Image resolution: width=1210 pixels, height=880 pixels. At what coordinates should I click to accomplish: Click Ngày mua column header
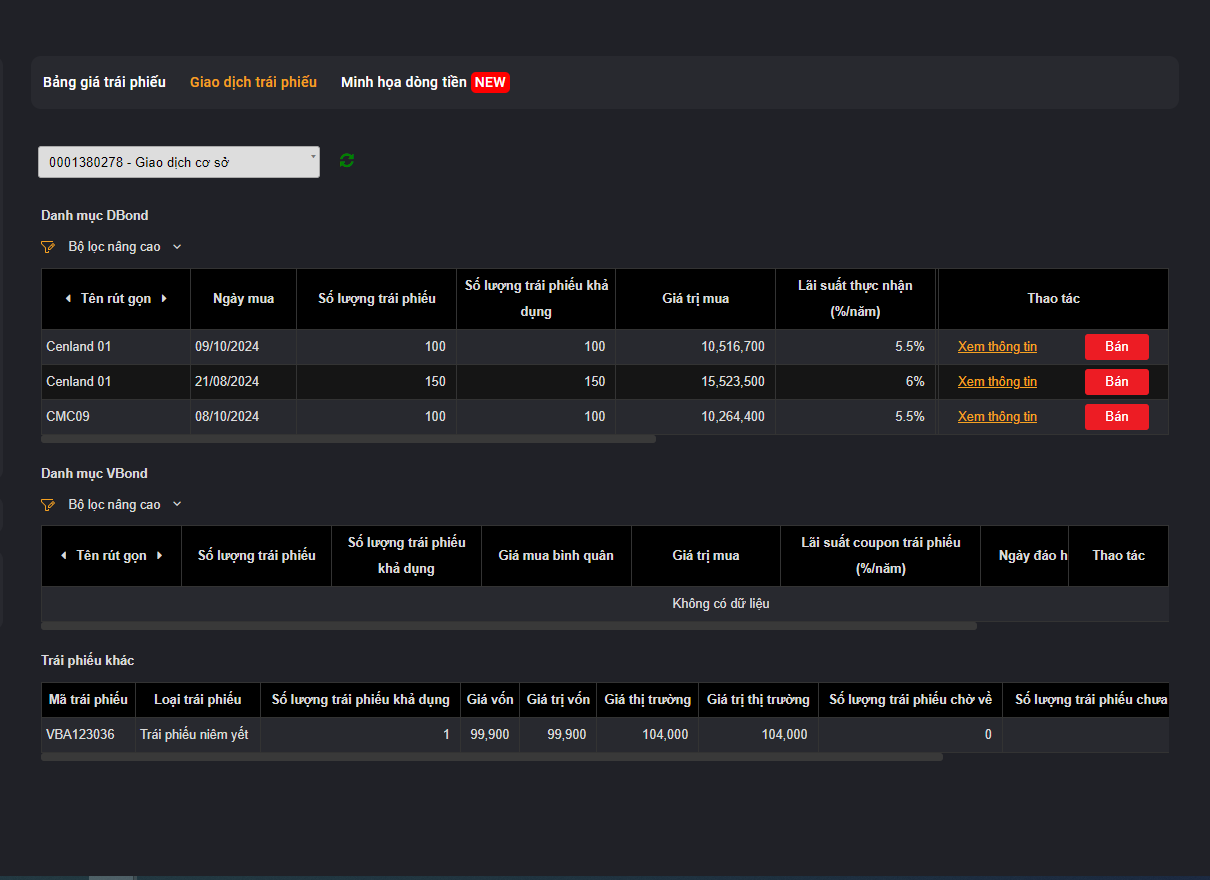pyautogui.click(x=243, y=299)
